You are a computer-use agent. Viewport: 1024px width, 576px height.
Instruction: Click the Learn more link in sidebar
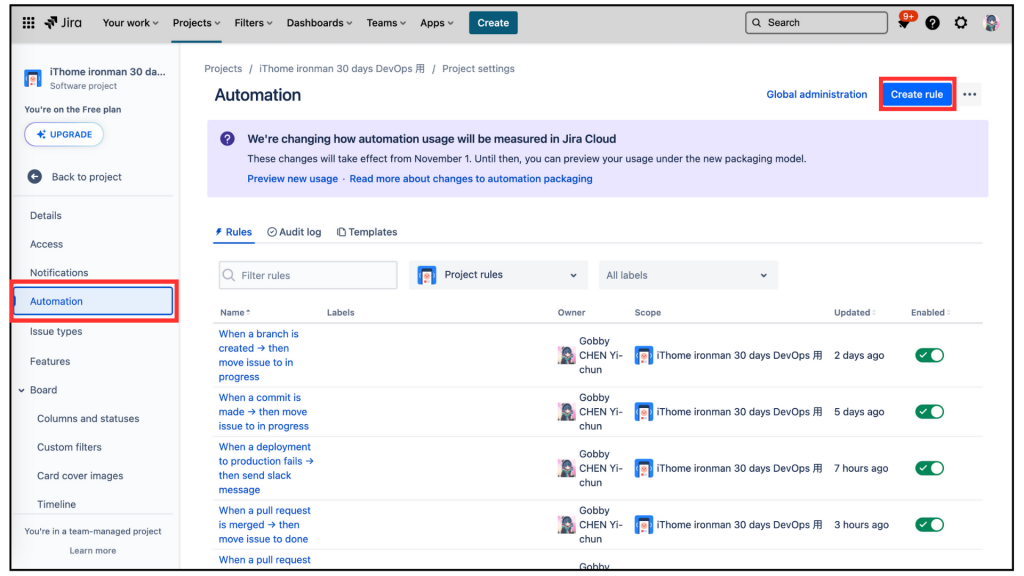tap(93, 551)
